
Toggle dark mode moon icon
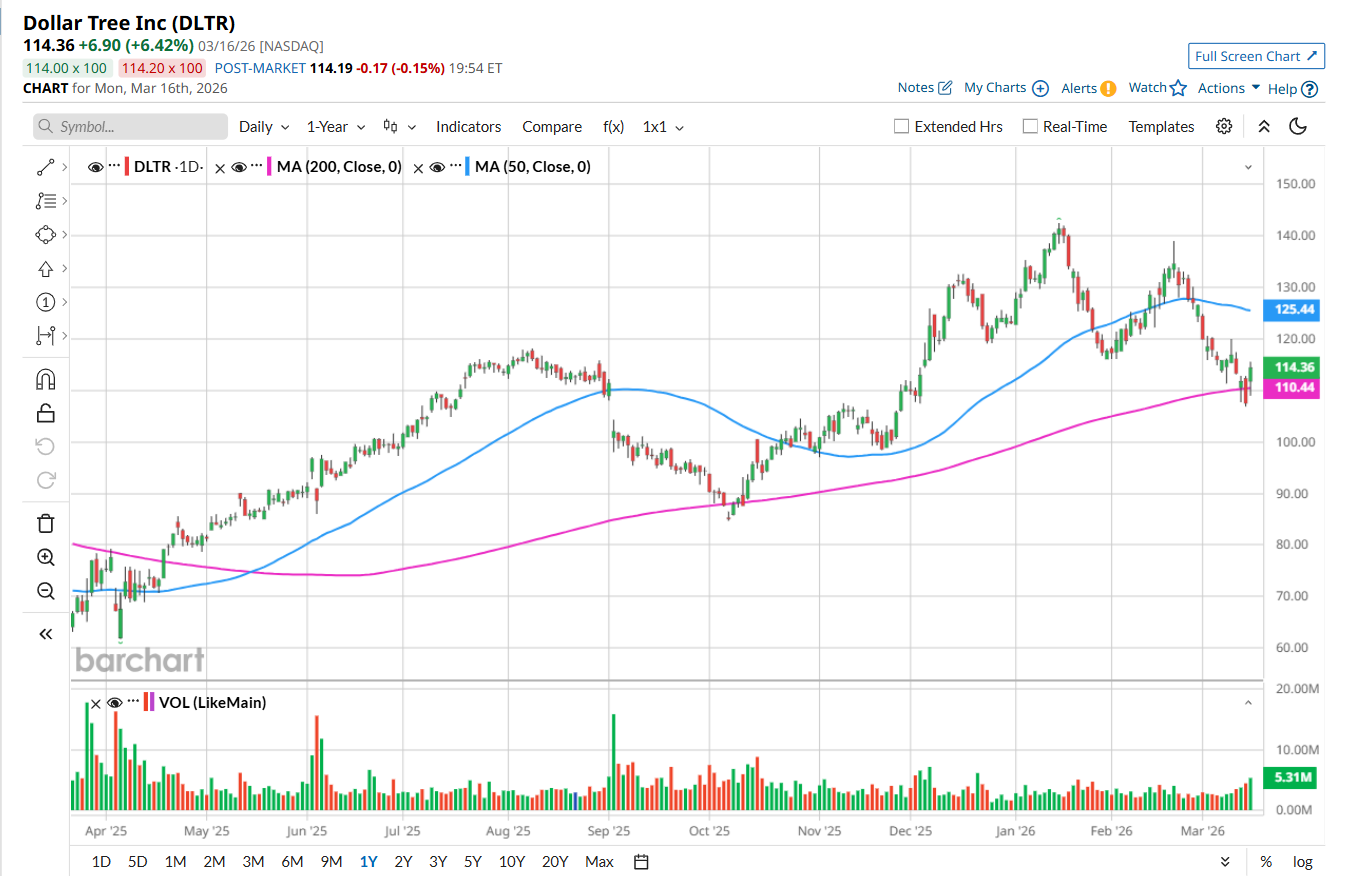1298,126
